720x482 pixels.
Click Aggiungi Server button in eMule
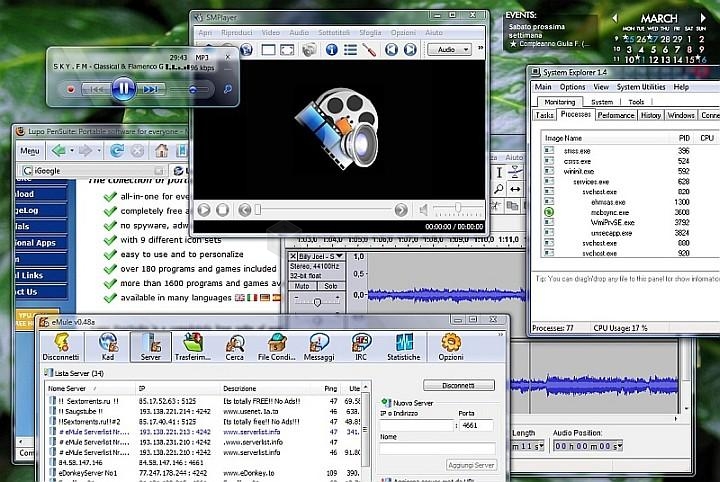point(471,465)
